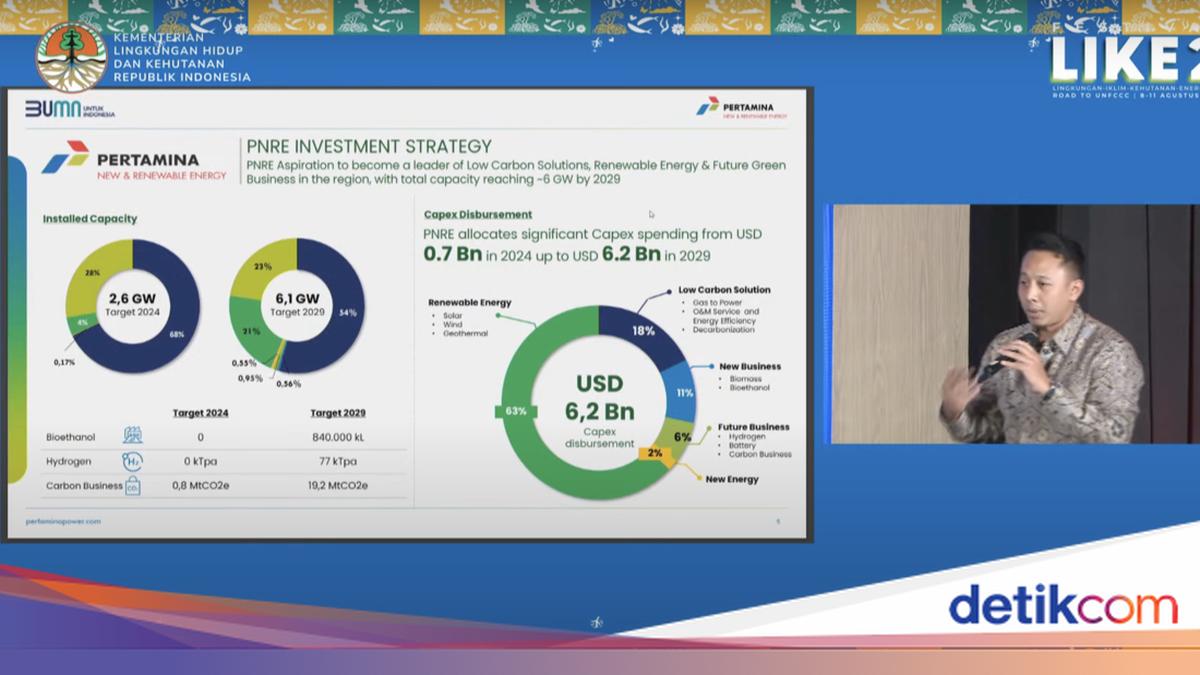Click the Kementerian Lingkungan Hidup tree emblem
The height and width of the screenshot is (675, 1200).
(71, 58)
